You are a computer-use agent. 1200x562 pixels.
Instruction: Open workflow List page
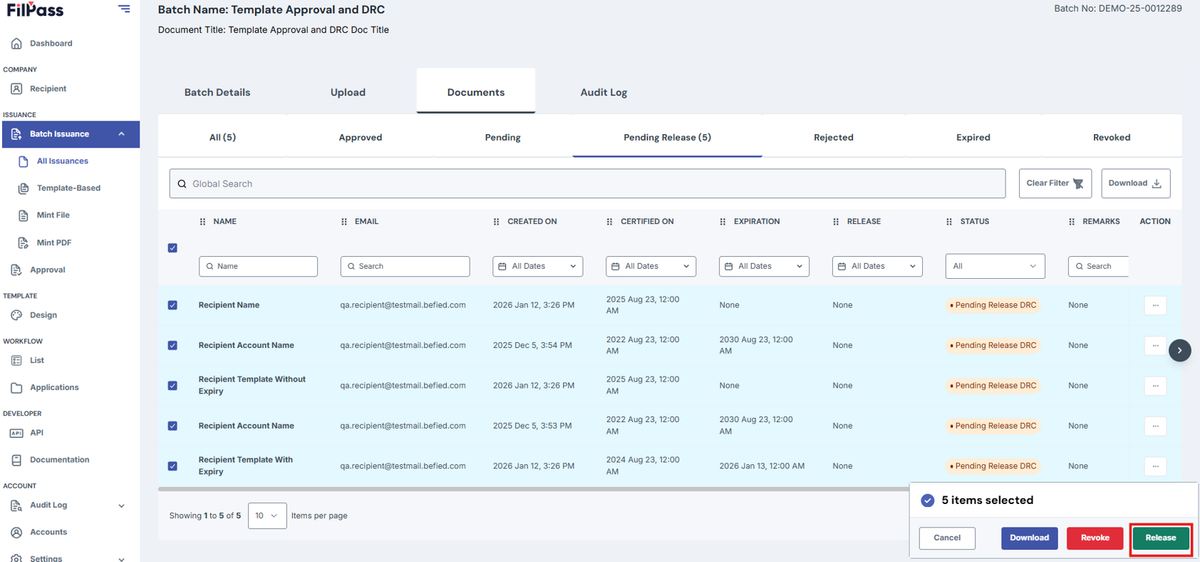tap(37, 360)
